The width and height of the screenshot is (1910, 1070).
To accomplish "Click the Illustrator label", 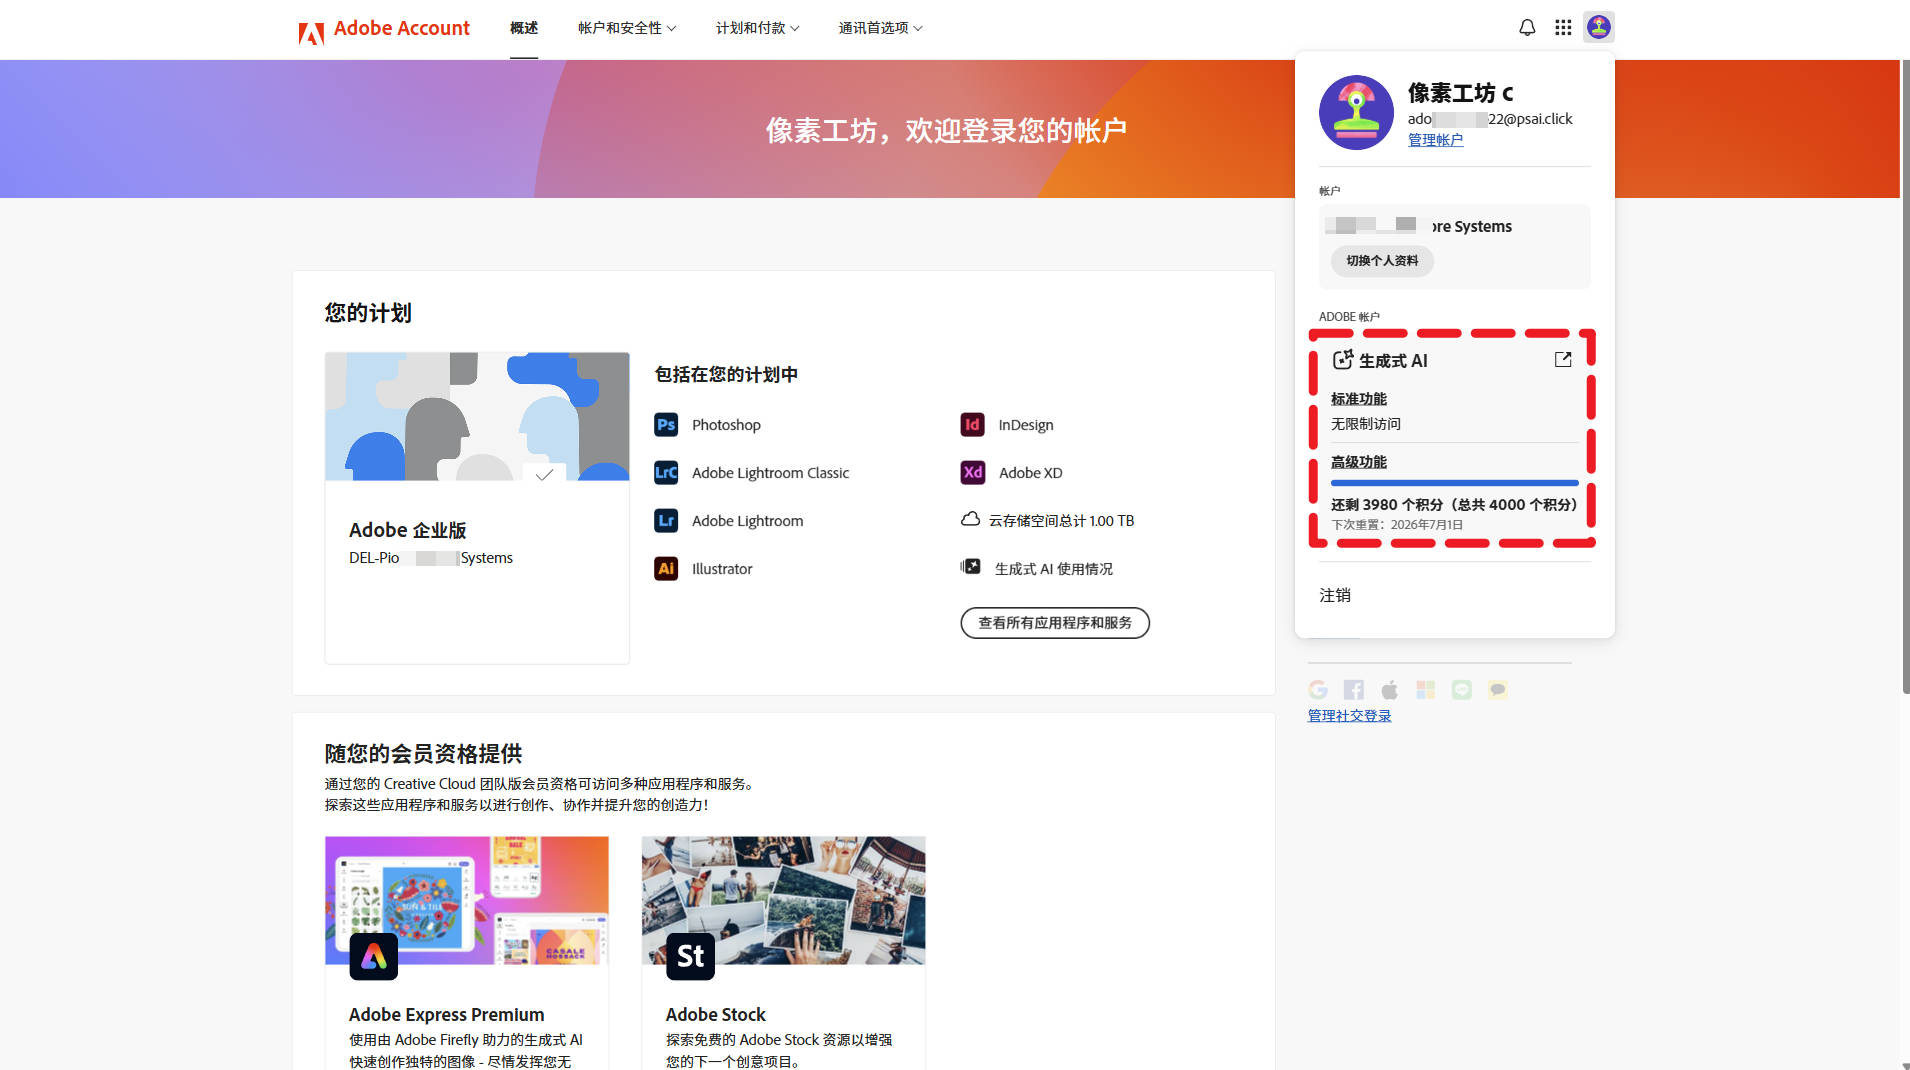I will coord(722,569).
